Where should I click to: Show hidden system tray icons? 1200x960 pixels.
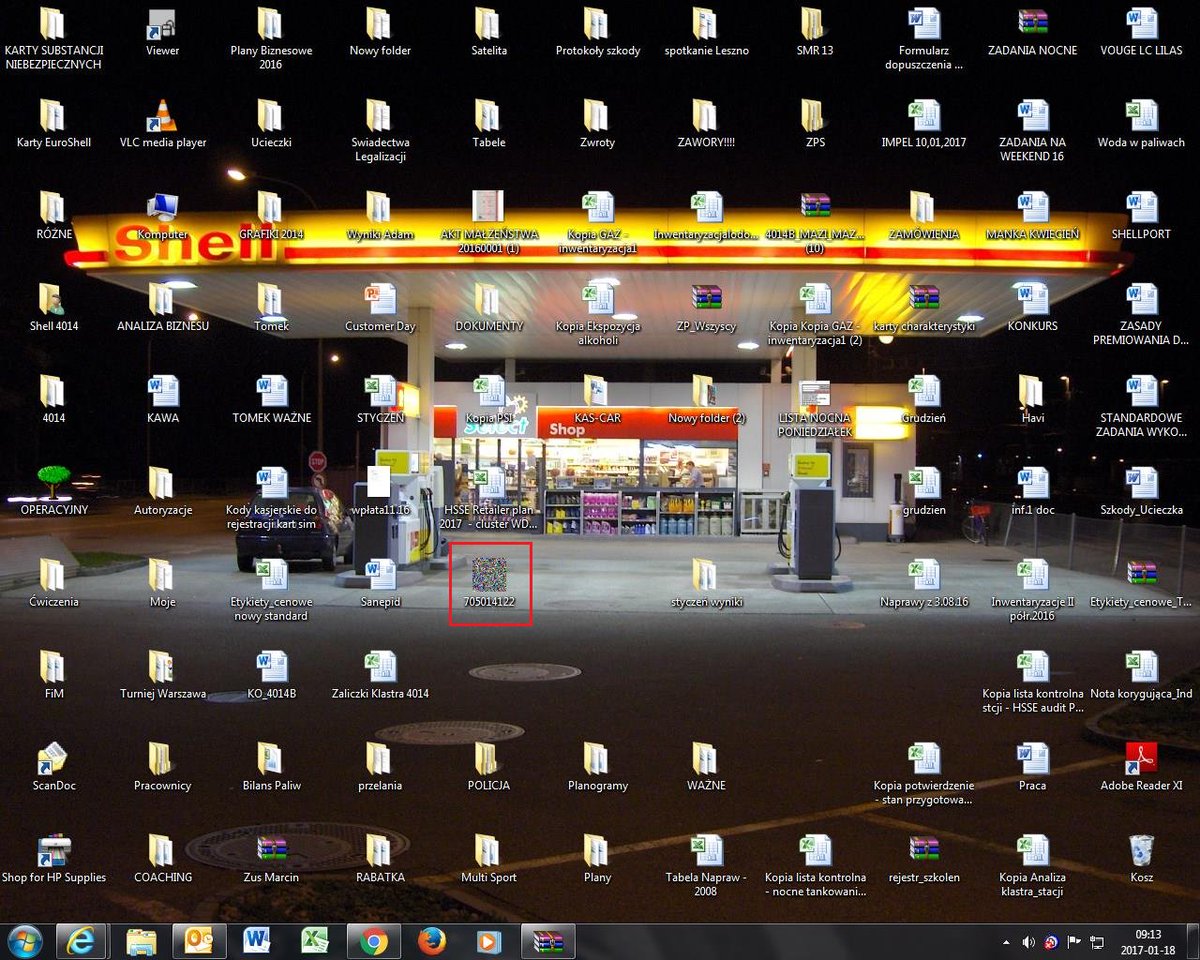point(1007,942)
